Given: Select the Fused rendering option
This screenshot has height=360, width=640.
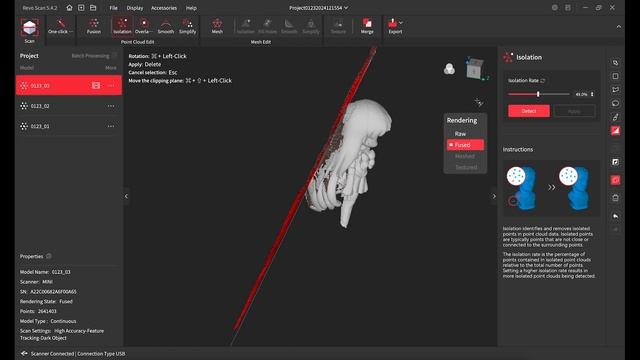Looking at the screenshot, I should pyautogui.click(x=465, y=145).
